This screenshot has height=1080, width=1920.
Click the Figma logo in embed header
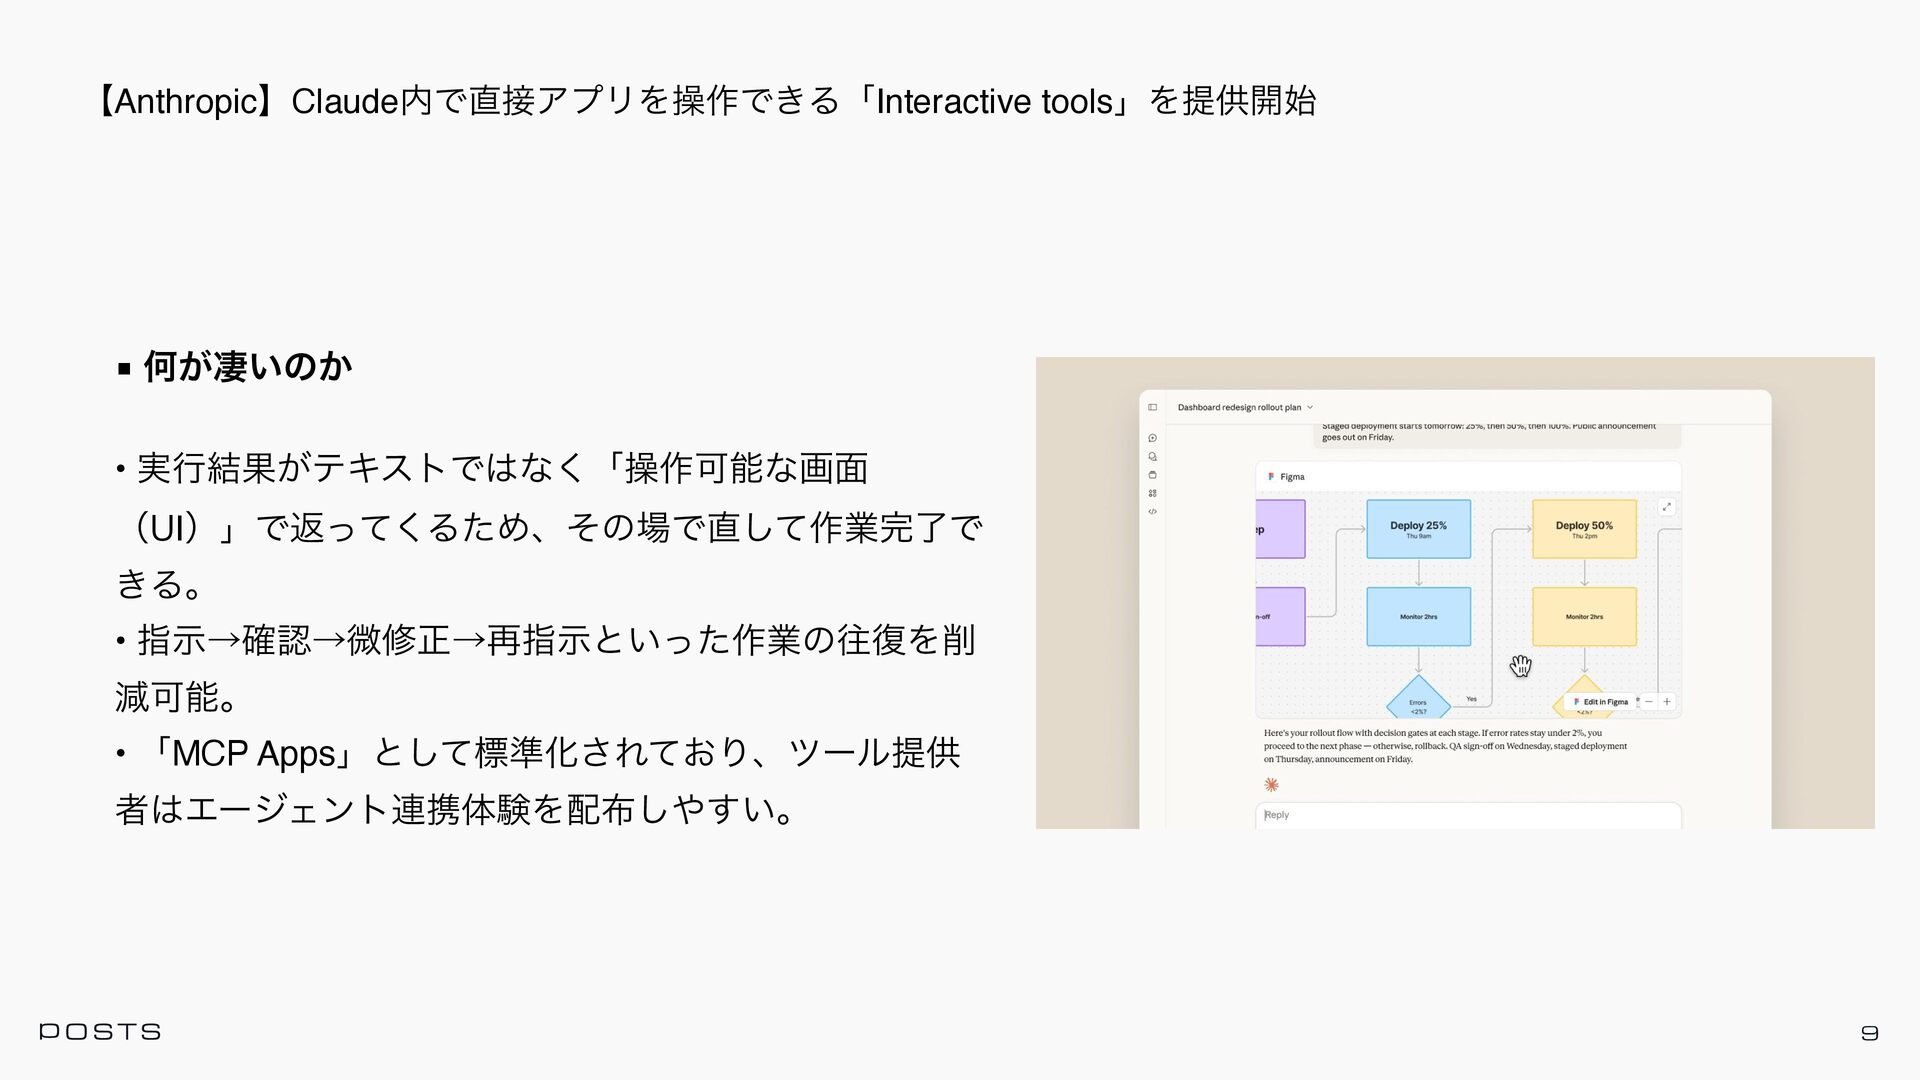1271,477
